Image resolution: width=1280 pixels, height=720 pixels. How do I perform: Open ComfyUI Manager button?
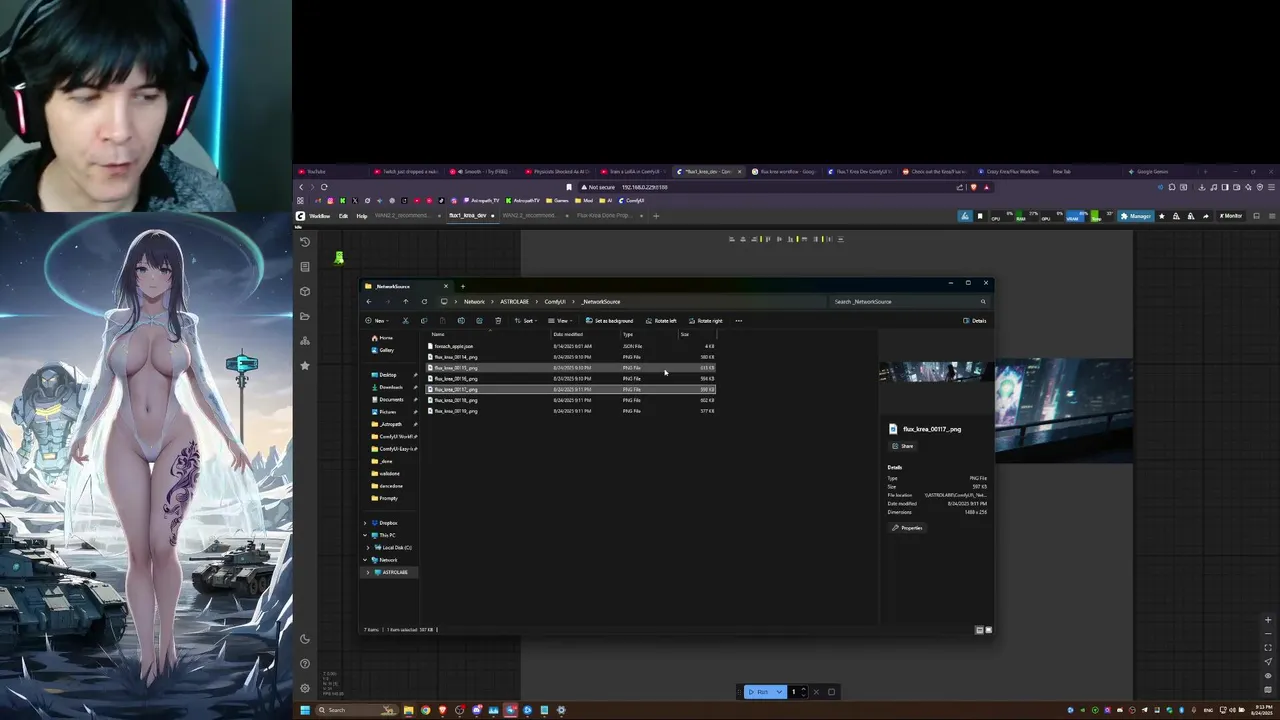1136,216
